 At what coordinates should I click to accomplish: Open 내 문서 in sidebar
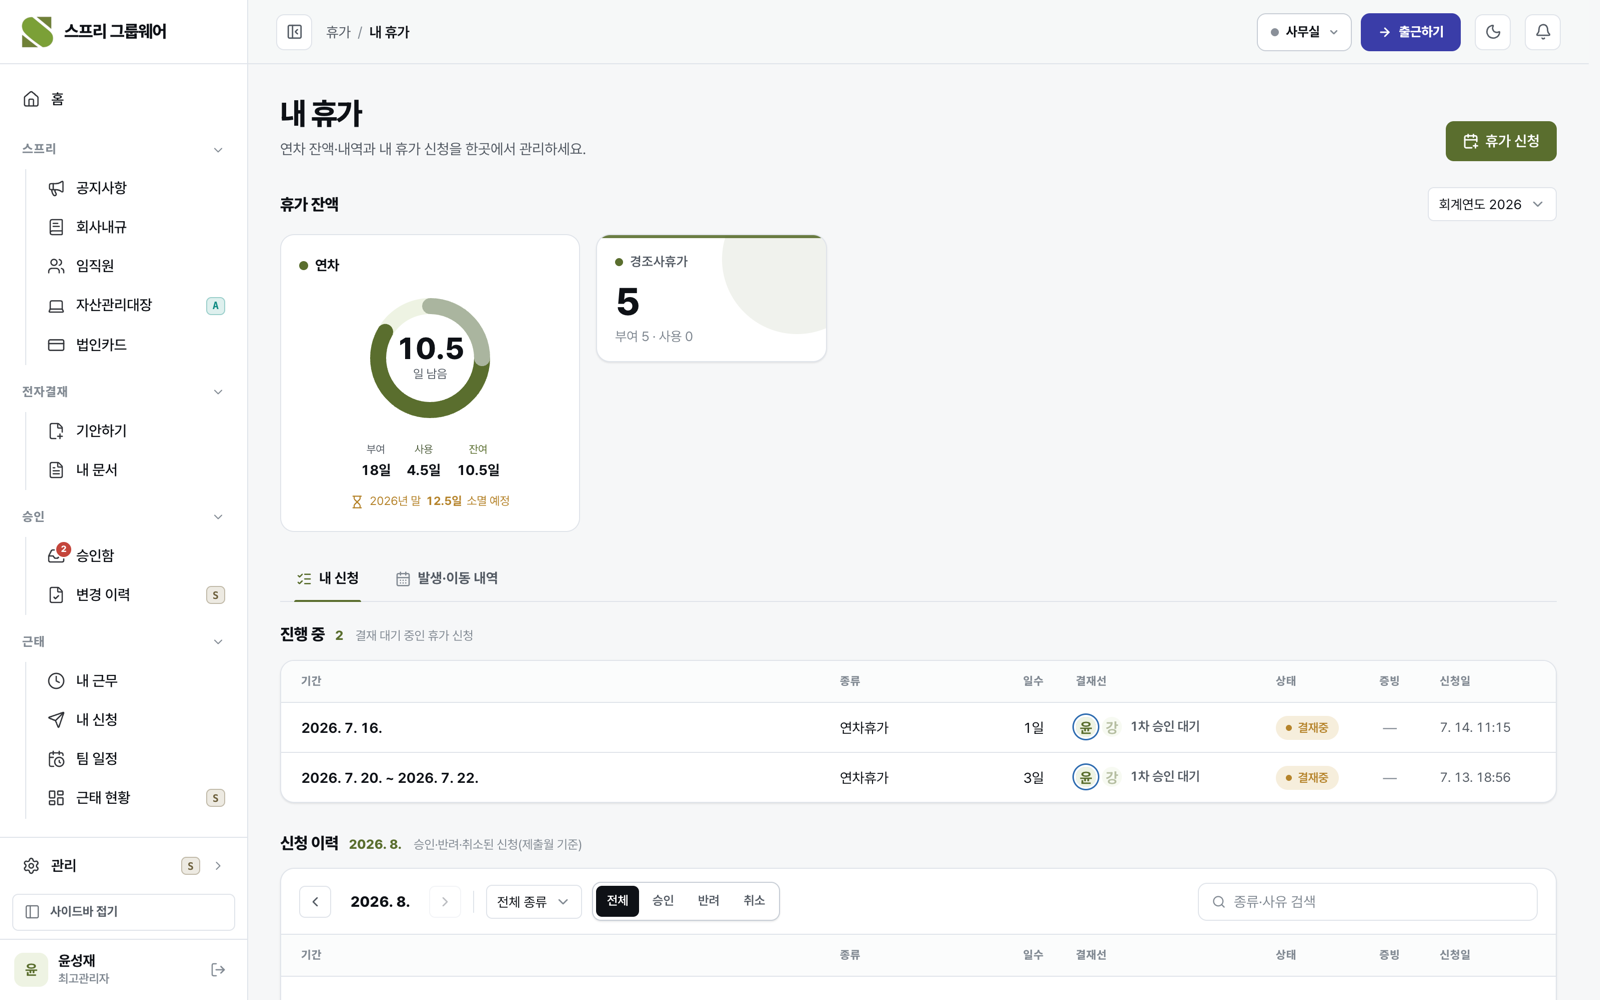pos(136,470)
